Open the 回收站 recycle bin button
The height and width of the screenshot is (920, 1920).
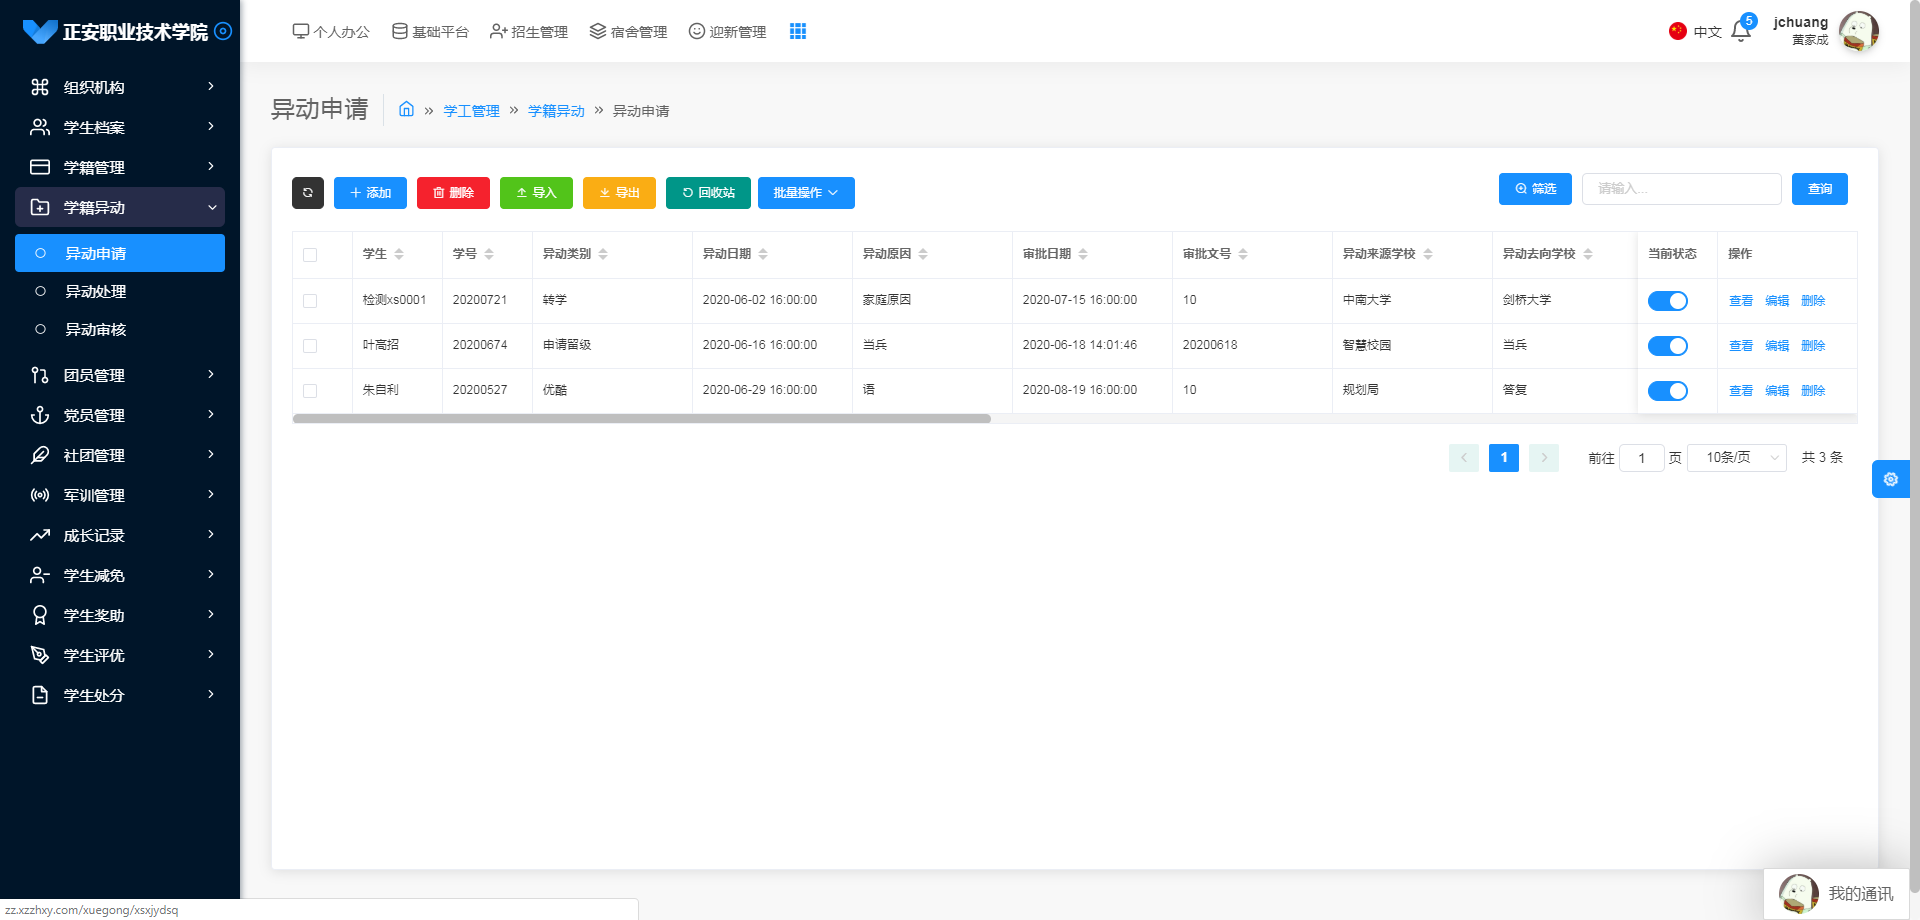(x=708, y=193)
